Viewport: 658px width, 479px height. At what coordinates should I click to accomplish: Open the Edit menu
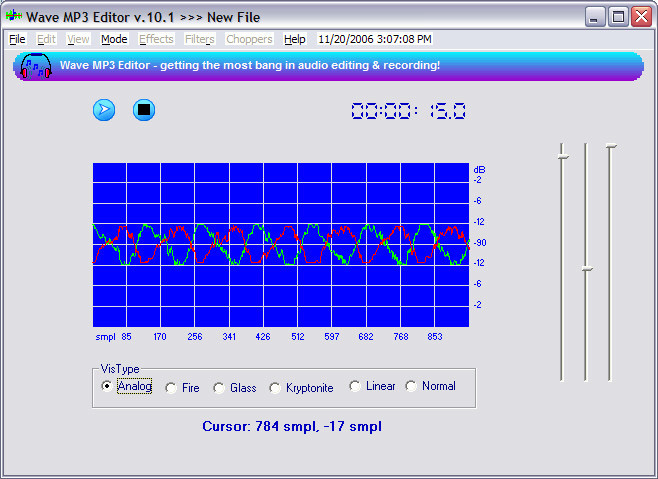46,39
